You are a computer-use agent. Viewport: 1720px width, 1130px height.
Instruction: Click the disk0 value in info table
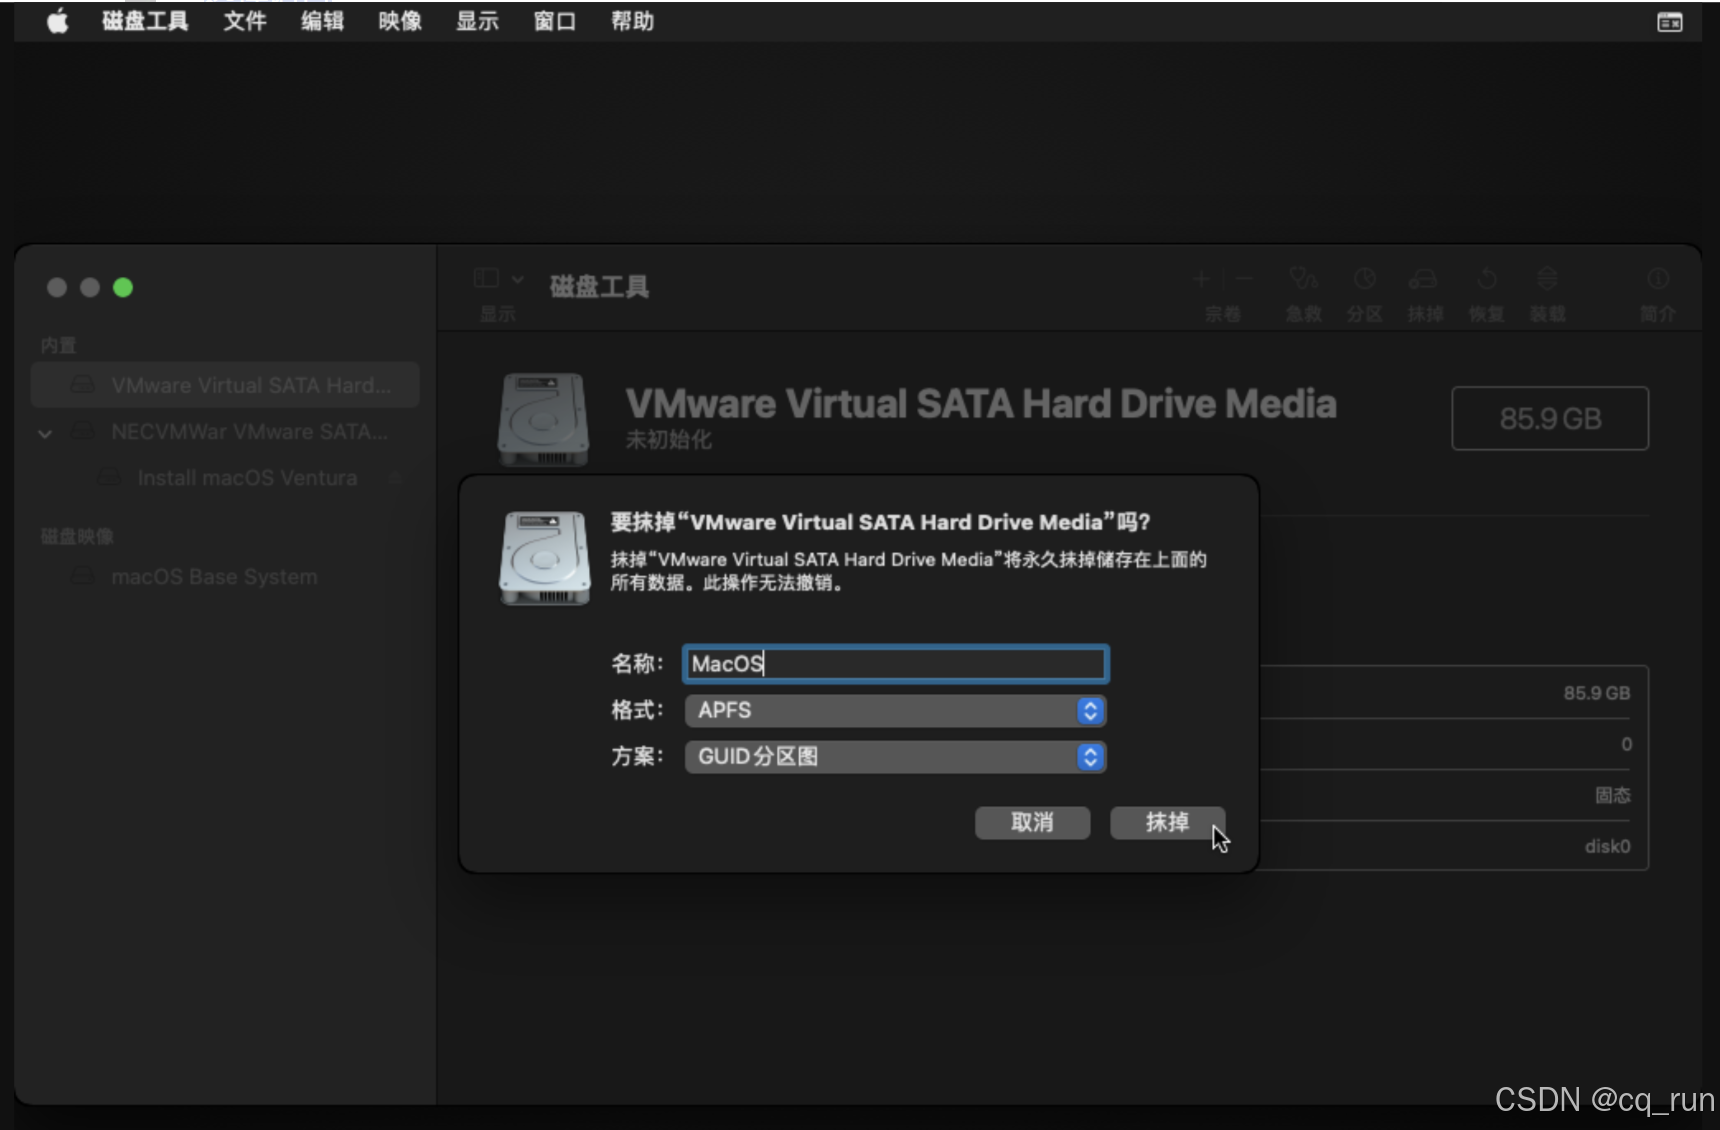[1607, 847]
